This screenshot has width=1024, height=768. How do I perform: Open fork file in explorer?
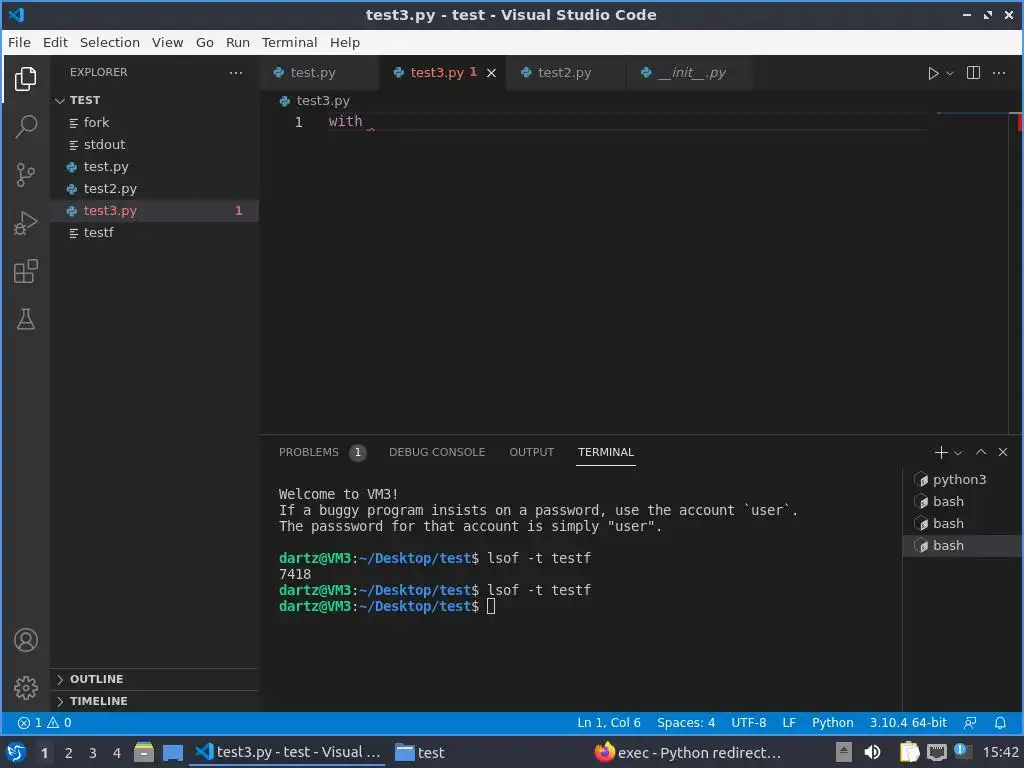pos(155,123)
